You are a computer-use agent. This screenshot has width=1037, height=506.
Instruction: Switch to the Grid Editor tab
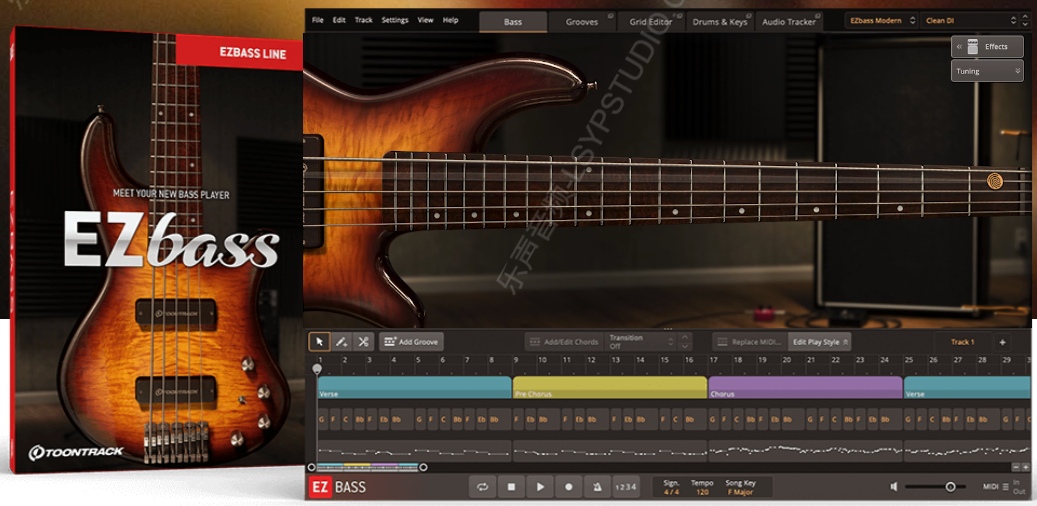pyautogui.click(x=651, y=22)
